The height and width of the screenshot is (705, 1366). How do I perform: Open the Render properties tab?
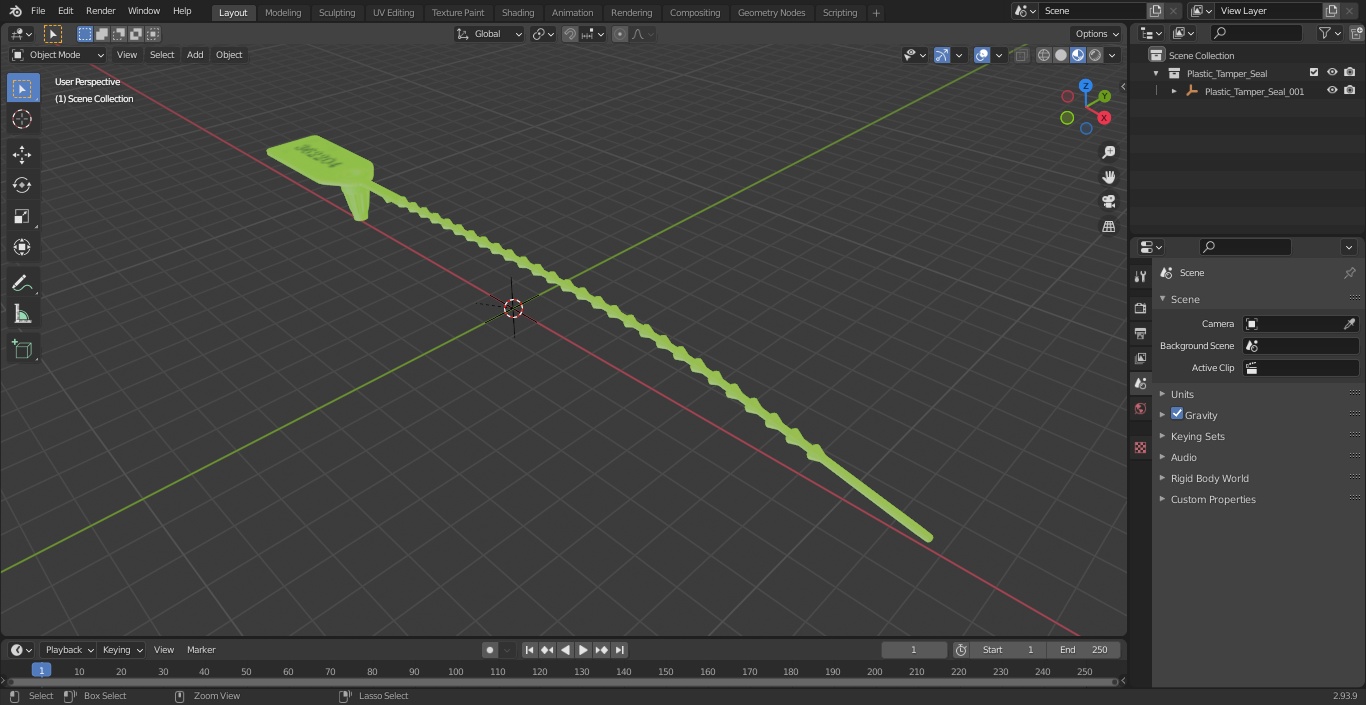pyautogui.click(x=1140, y=308)
